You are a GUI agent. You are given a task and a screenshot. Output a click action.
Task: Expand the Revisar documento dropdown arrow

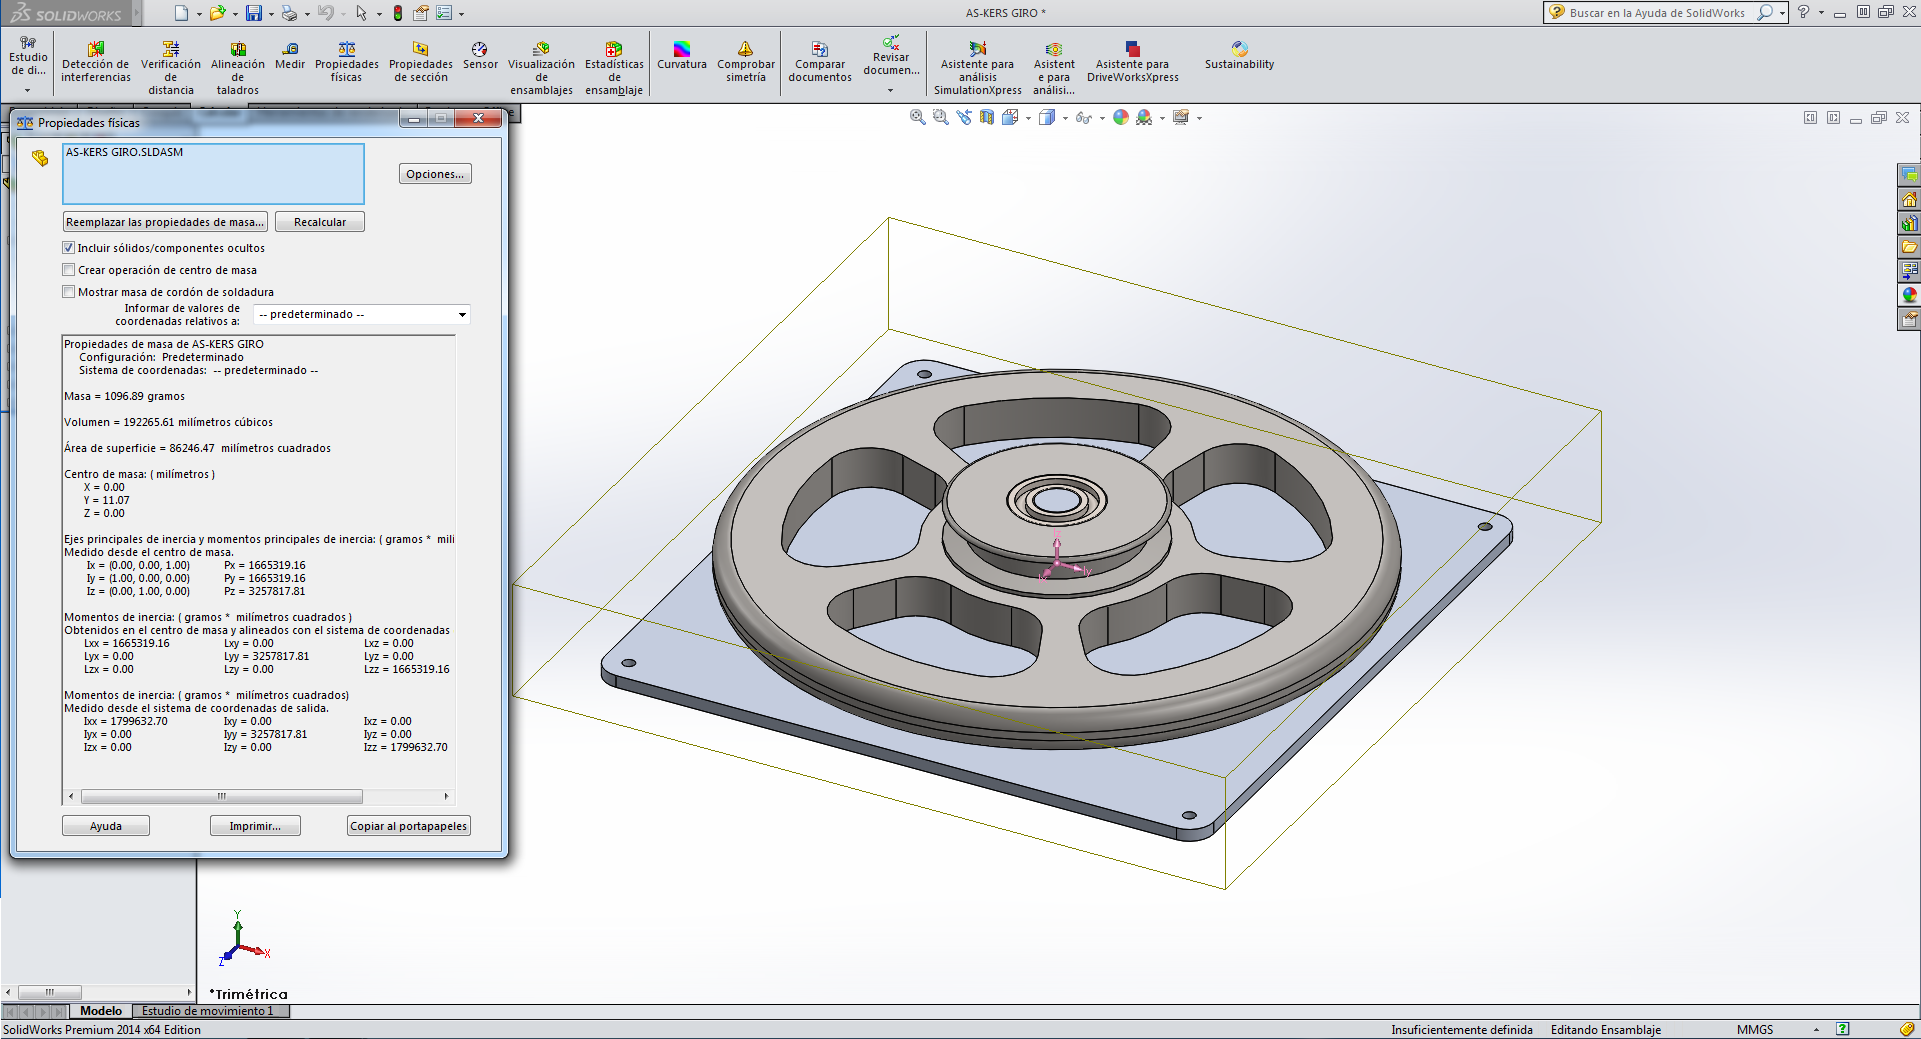890,91
